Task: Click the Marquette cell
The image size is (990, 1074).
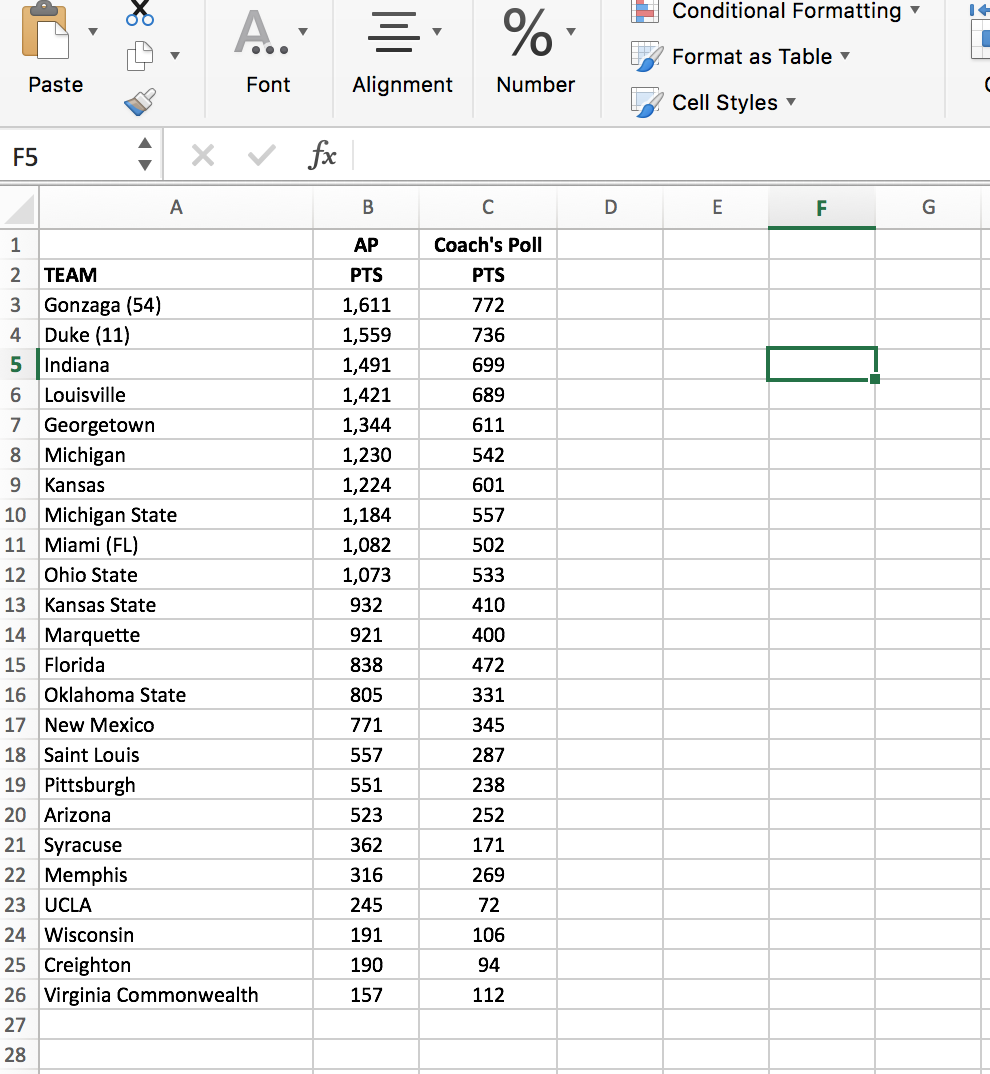Action: click(x=176, y=635)
